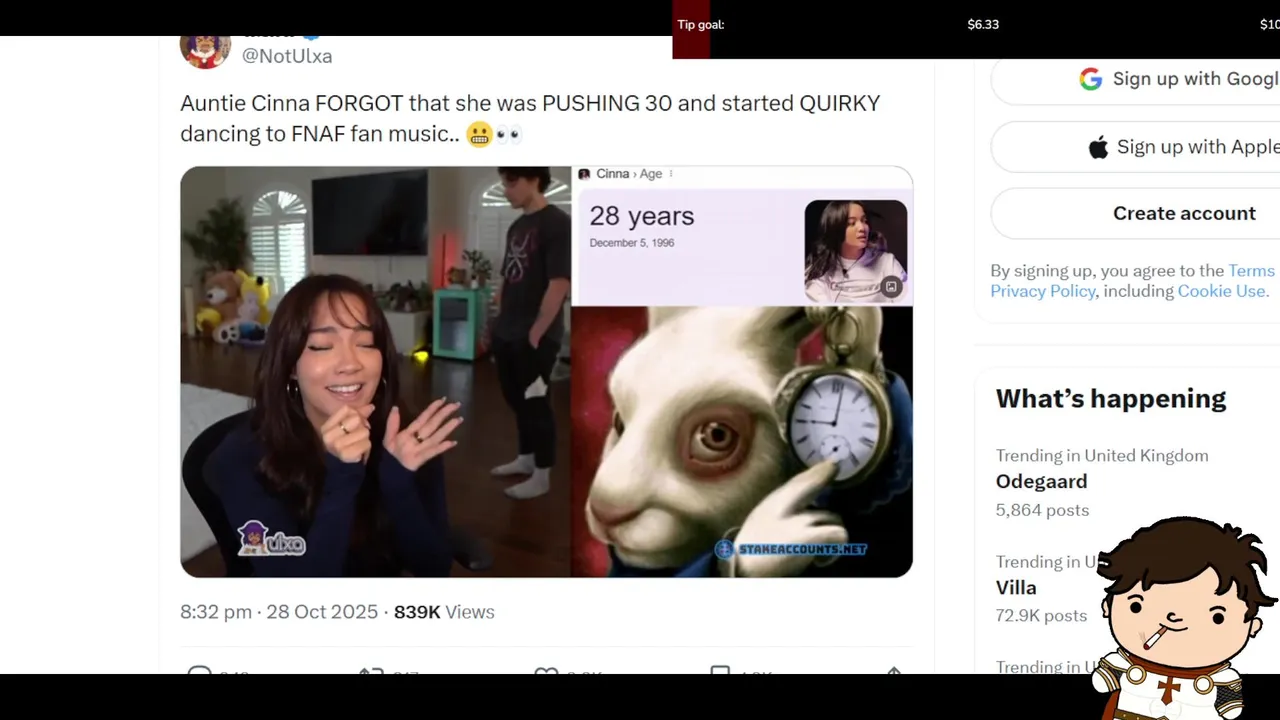The image size is (1280, 720).
Task: Click the Apple logo icon
Action: tap(1098, 148)
